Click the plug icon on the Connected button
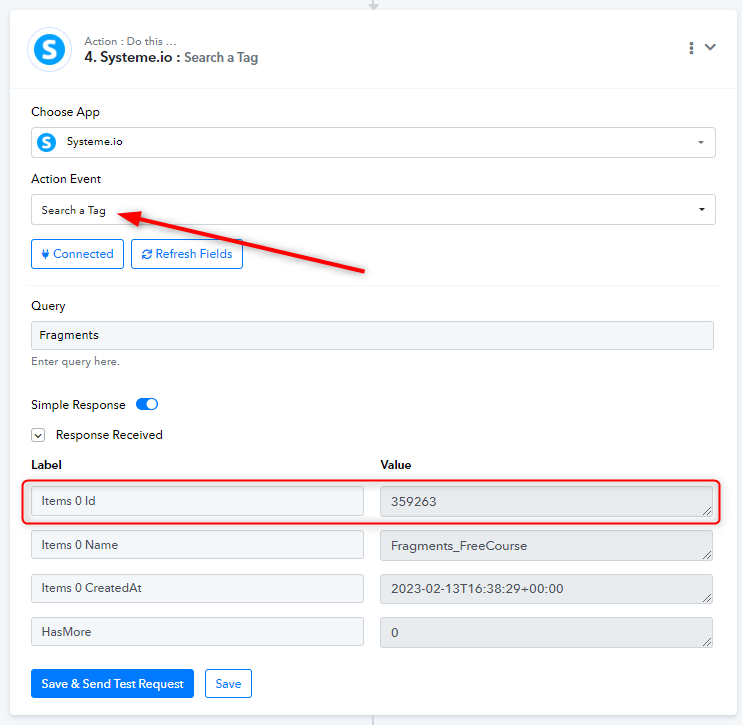 [x=45, y=254]
